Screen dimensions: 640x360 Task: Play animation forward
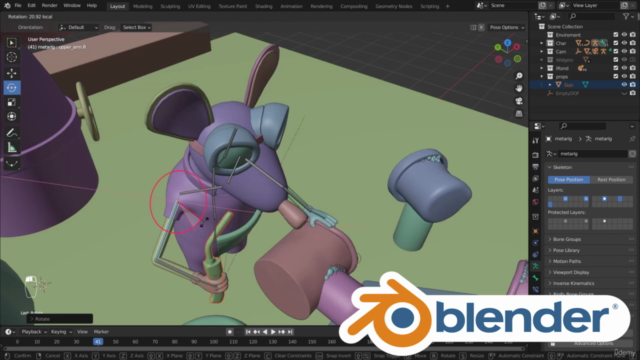pyautogui.click(x=273, y=332)
